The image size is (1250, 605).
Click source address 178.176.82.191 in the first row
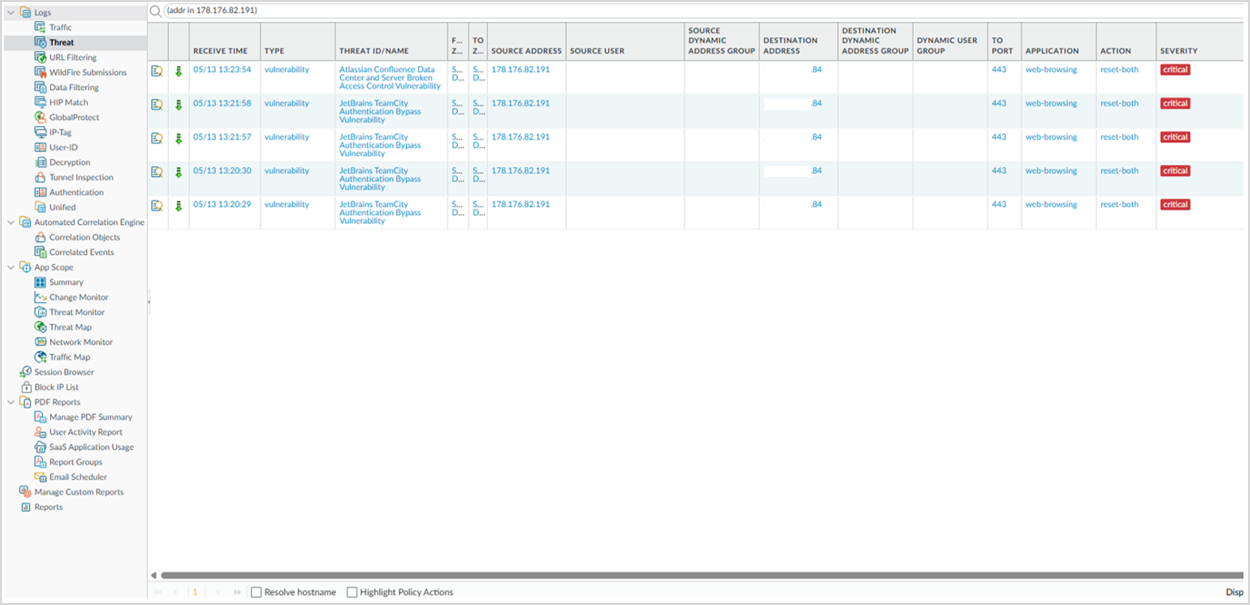520,70
